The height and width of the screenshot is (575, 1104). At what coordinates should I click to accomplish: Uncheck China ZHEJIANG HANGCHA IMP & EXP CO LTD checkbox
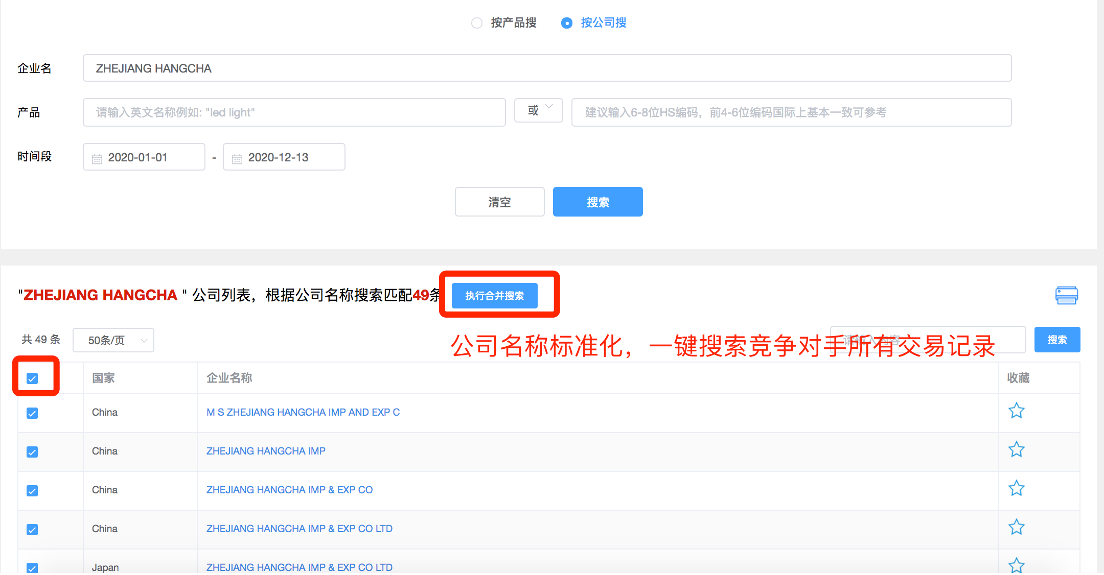point(32,529)
